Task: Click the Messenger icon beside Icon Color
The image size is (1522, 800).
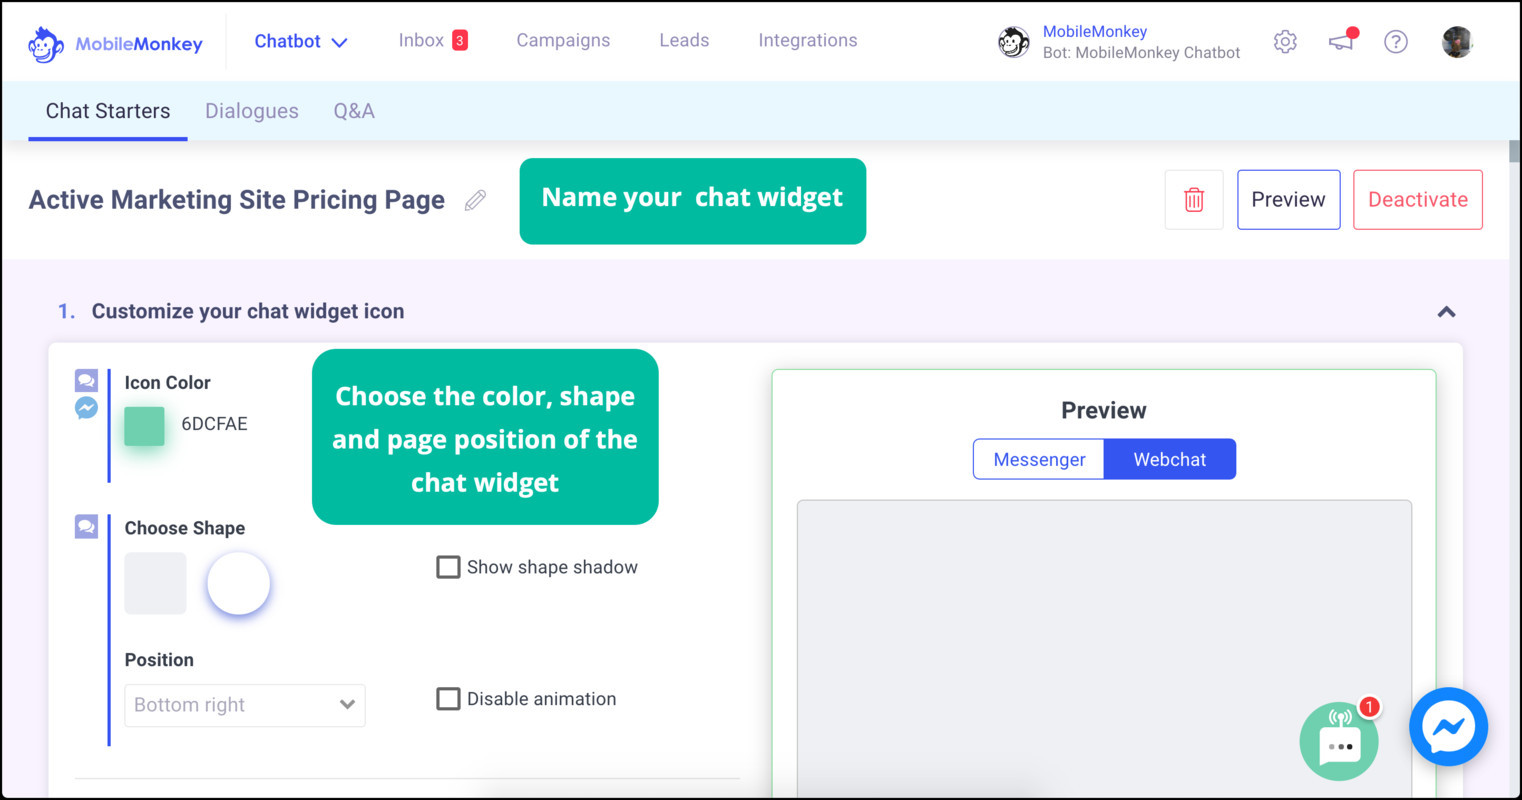Action: tap(86, 407)
